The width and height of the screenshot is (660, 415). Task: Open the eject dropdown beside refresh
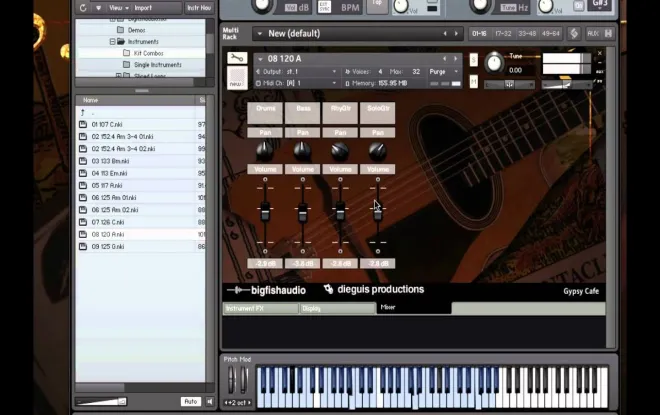point(98,8)
